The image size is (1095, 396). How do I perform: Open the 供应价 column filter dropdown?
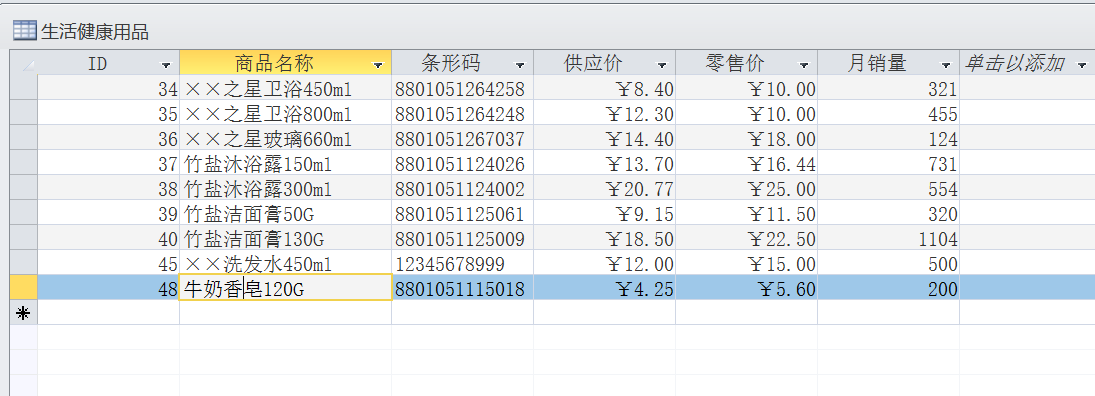pyautogui.click(x=662, y=65)
